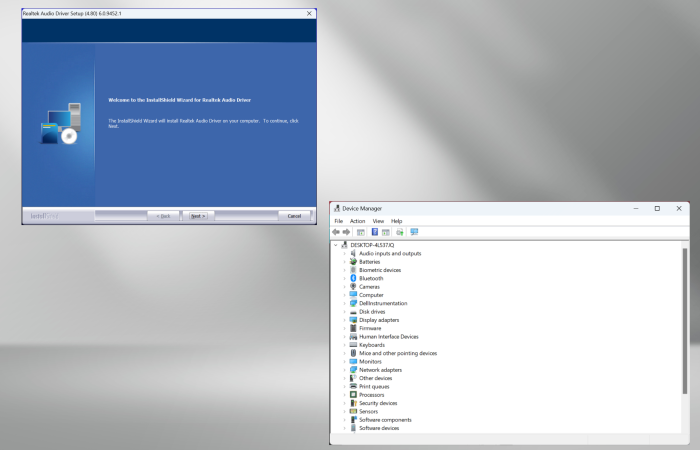This screenshot has height=450, width=700.
Task: Select the blue Bluetooth icon
Action: click(x=353, y=278)
